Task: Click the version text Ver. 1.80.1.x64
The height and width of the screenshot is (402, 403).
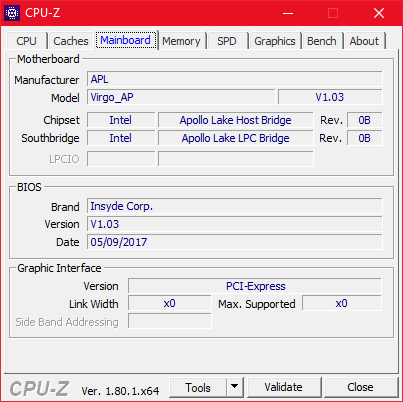Action: pyautogui.click(x=120, y=391)
